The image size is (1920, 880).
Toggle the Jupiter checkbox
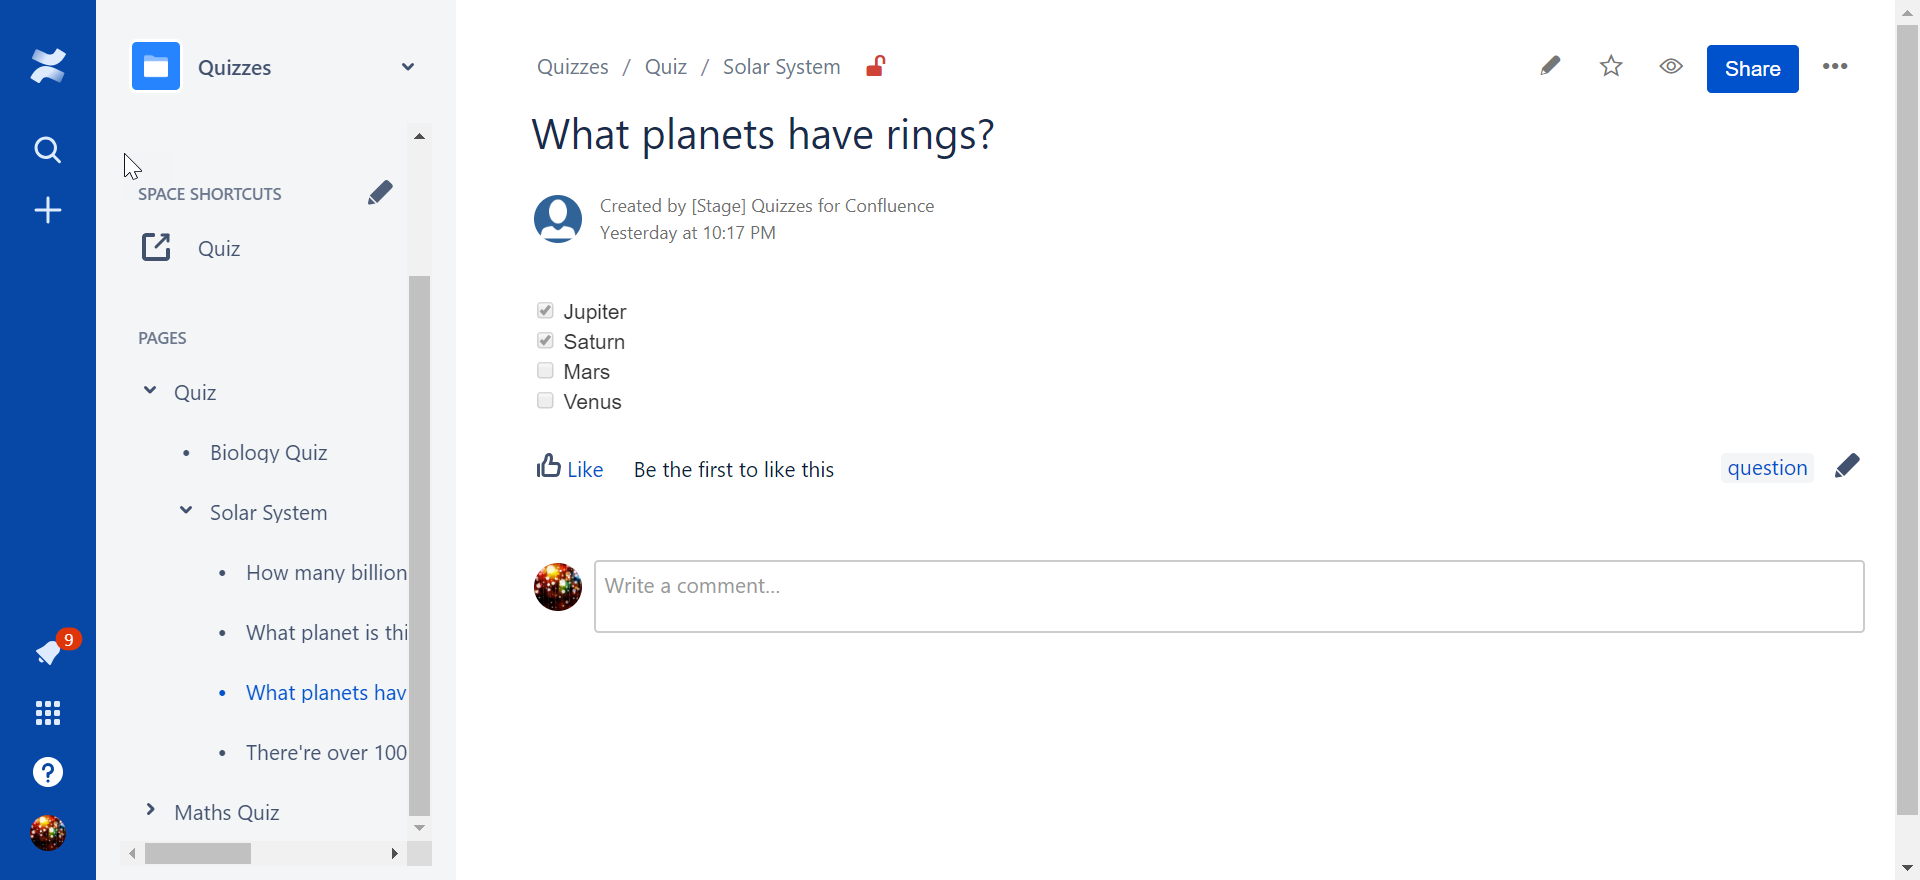pyautogui.click(x=545, y=311)
